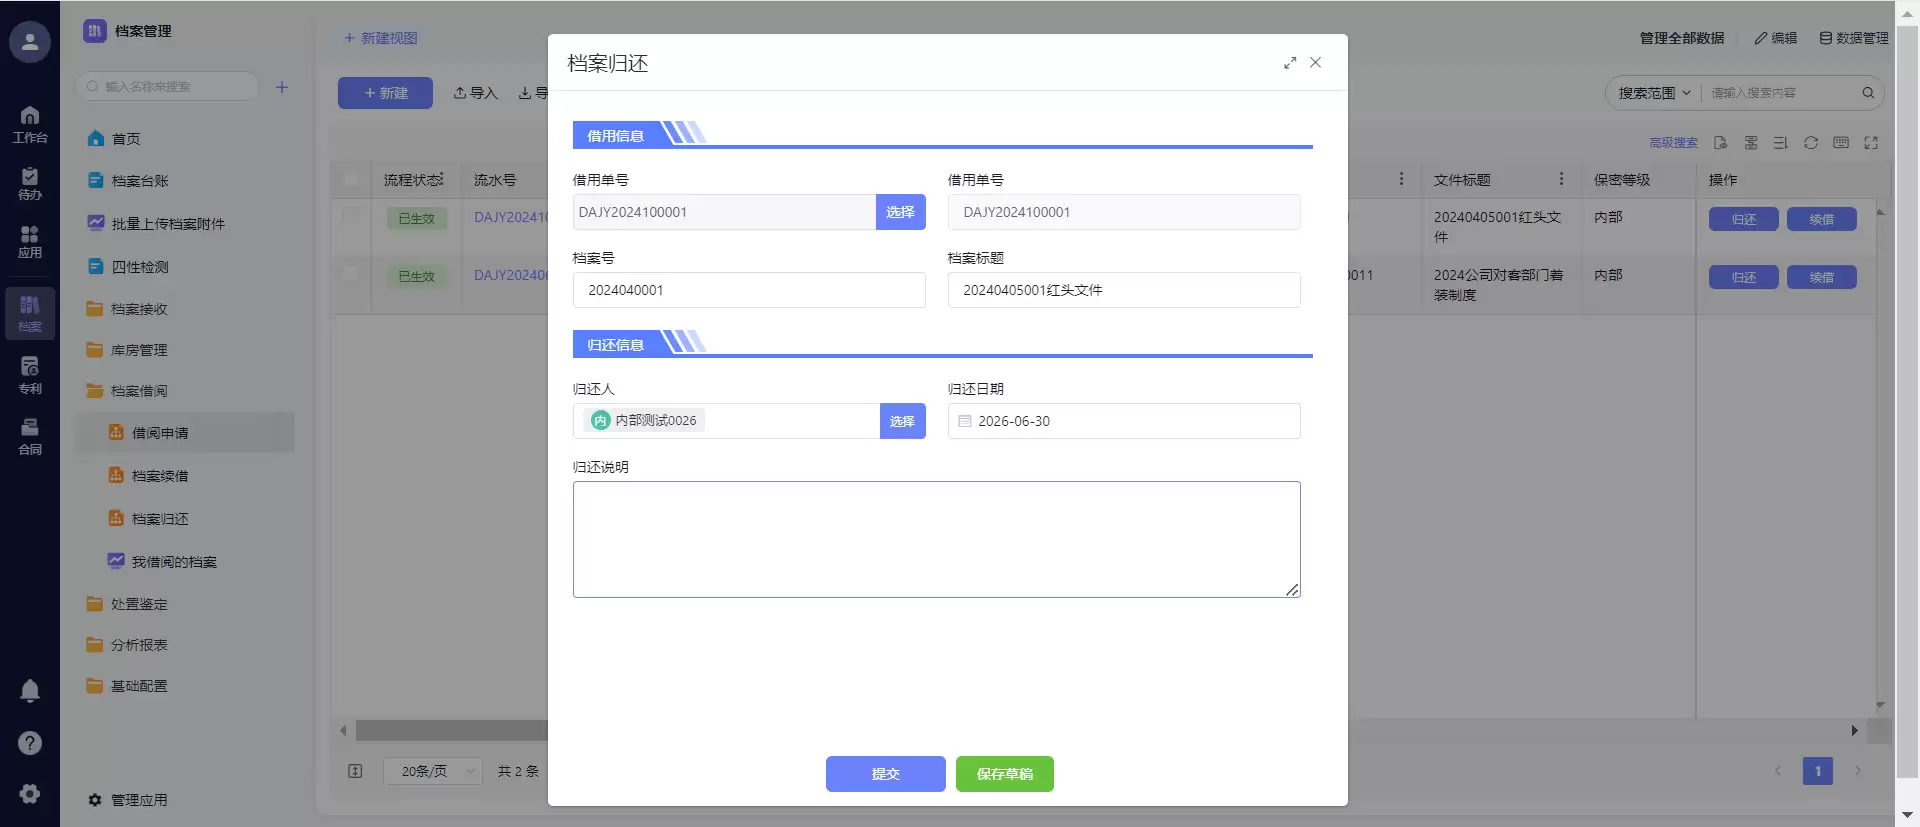Click 管理应用 at sidebar bottom
This screenshot has height=827, width=1920.
pos(128,800)
